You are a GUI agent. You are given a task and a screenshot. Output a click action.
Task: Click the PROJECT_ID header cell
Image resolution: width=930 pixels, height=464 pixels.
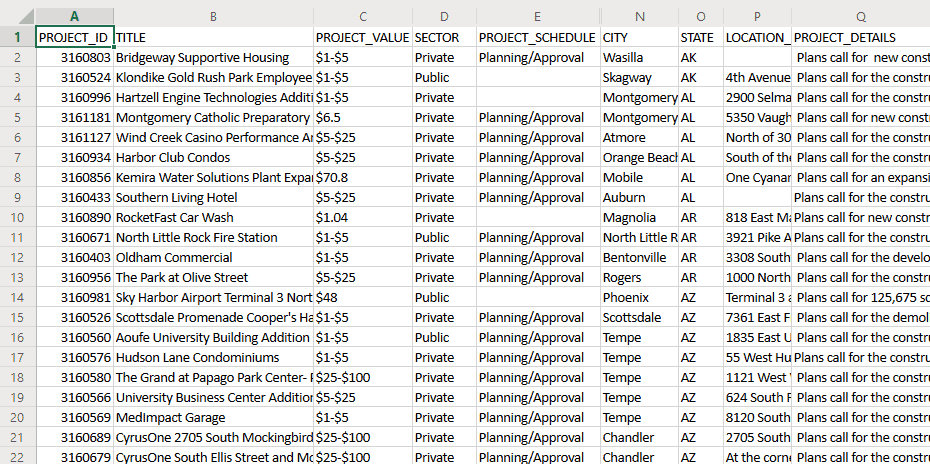[x=75, y=37]
